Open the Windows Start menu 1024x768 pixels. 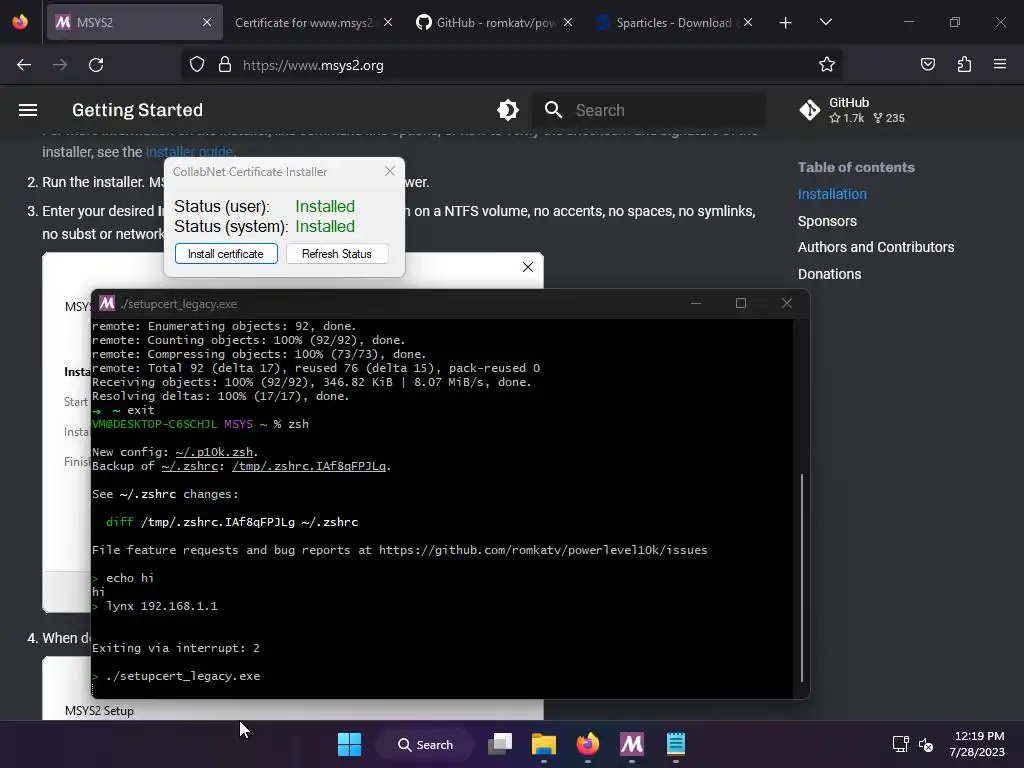coord(349,744)
